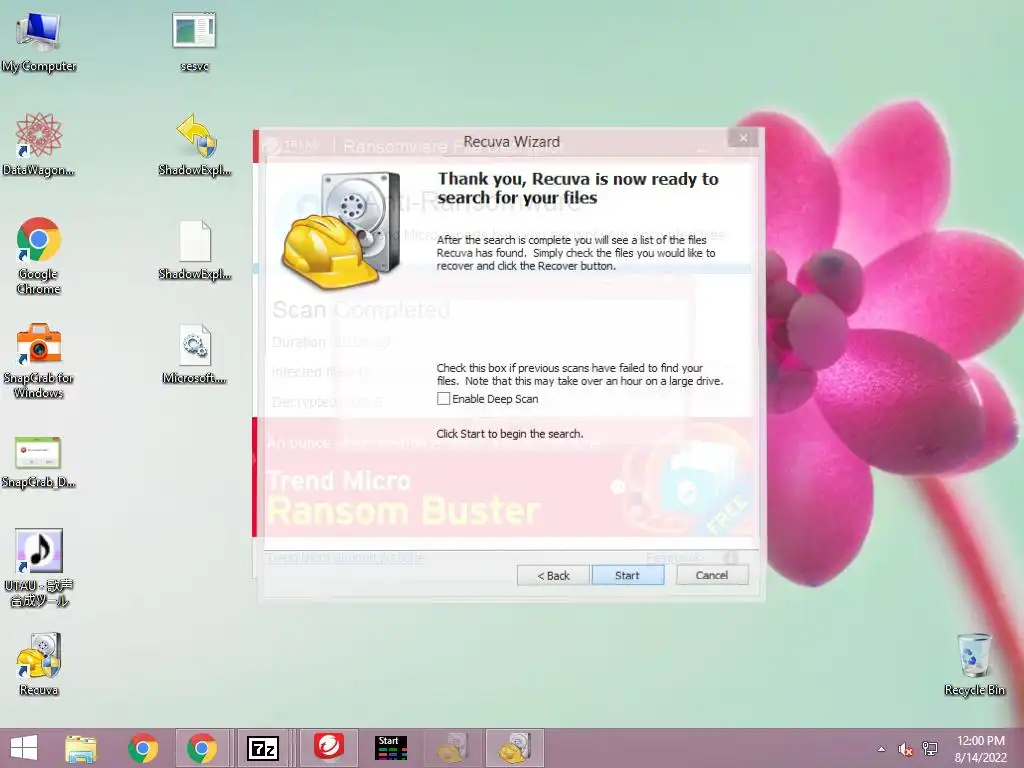Open the clock and date display
1024x768 pixels.
tap(981, 749)
